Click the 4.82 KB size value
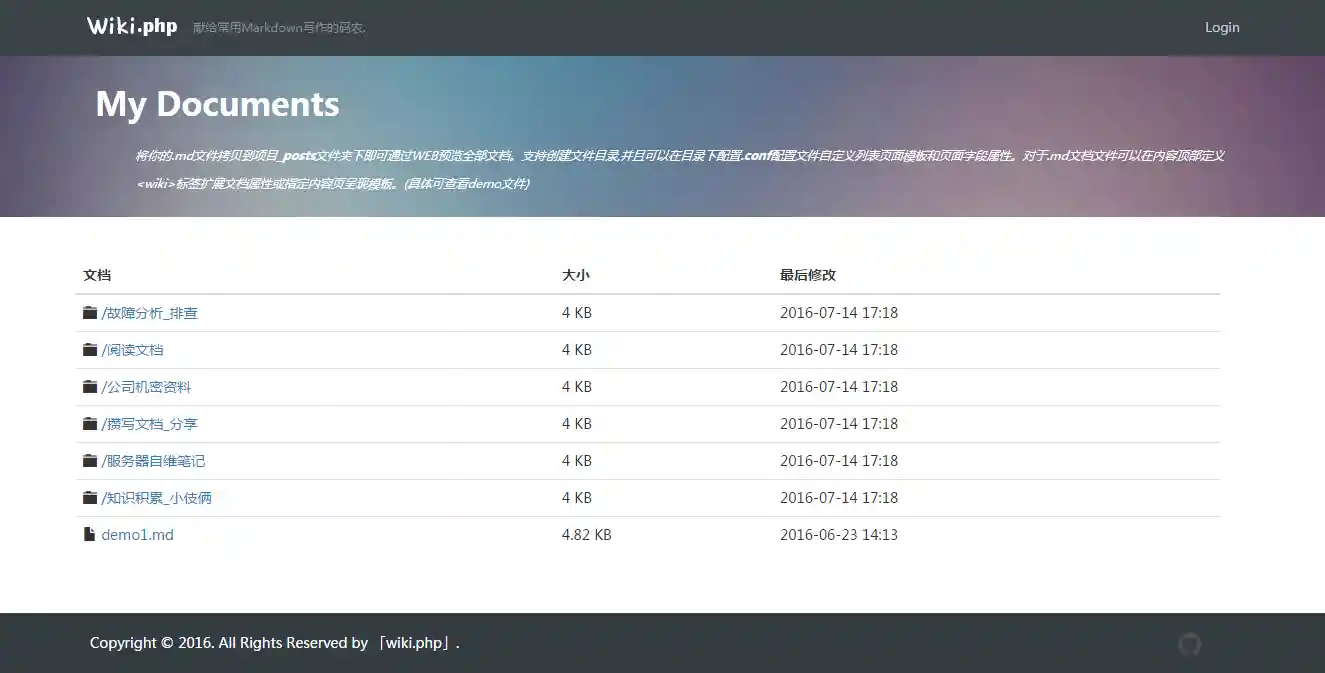 [x=587, y=535]
